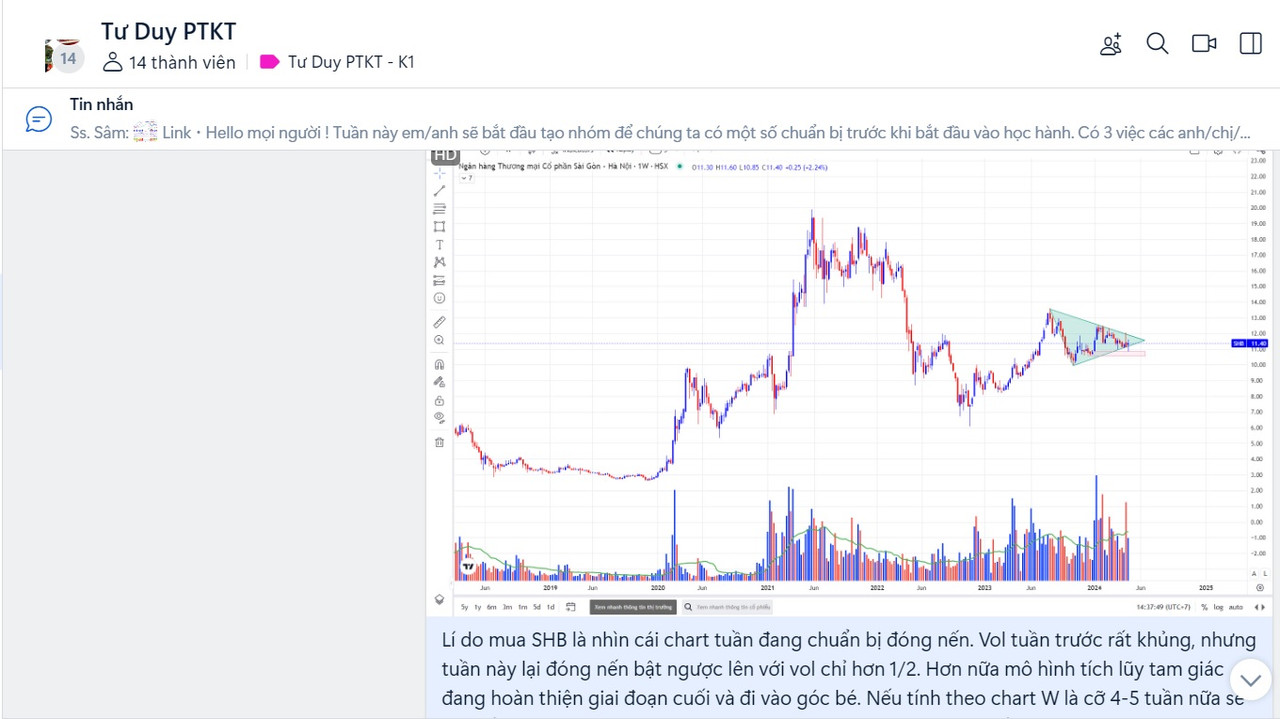
Task: Click the Tư Duy PTKT group title
Action: pos(168,31)
